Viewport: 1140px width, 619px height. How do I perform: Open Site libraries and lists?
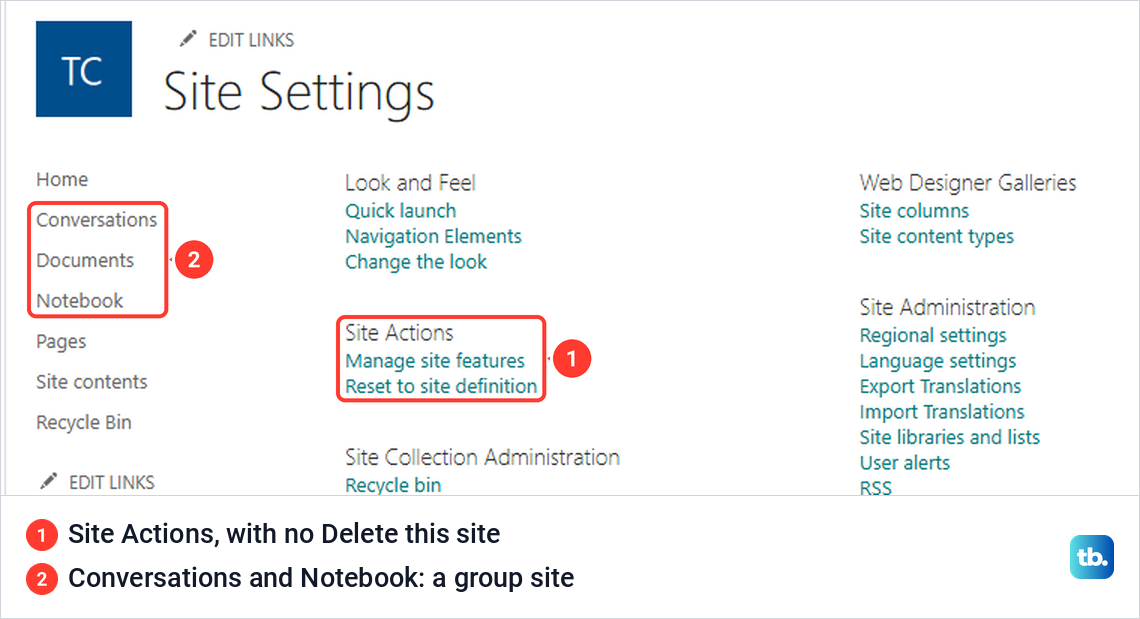(950, 437)
